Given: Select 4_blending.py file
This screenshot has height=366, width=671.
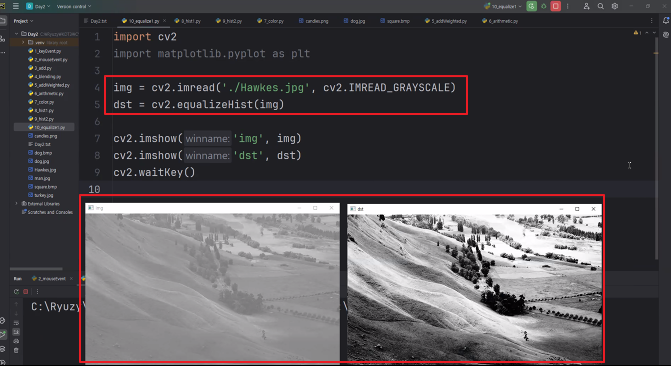Looking at the screenshot, I should (x=45, y=77).
